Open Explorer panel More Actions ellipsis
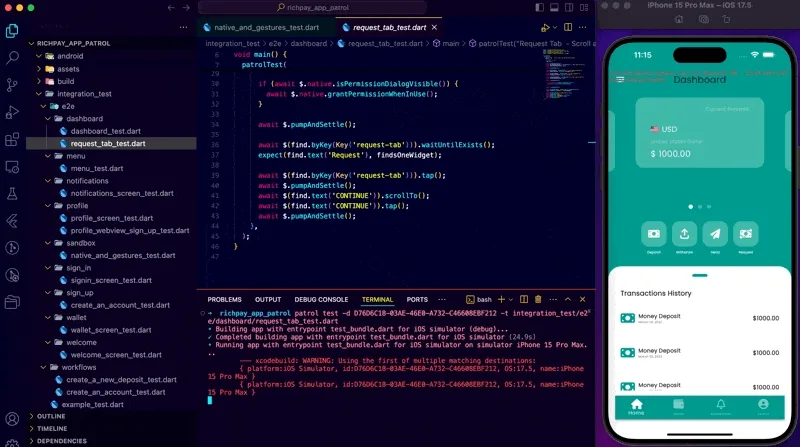Screen dimensions: 800x447 click(x=183, y=27)
